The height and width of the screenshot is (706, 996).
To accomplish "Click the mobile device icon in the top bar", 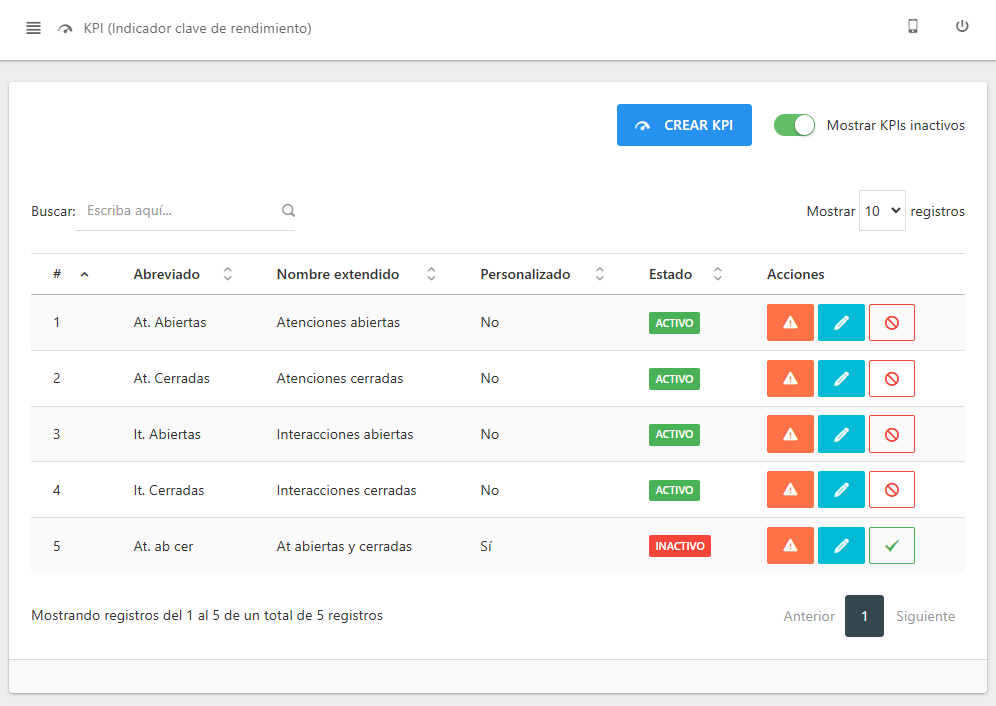I will 912,26.
